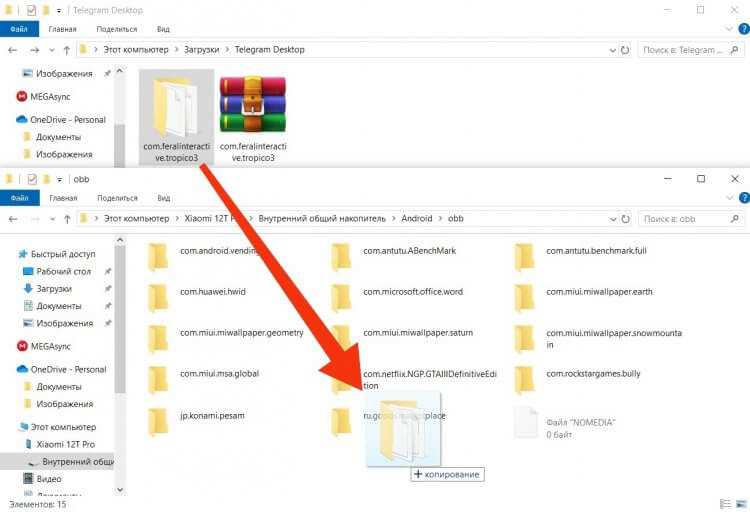Open Help in obb window
The width and height of the screenshot is (750, 512).
tap(744, 198)
